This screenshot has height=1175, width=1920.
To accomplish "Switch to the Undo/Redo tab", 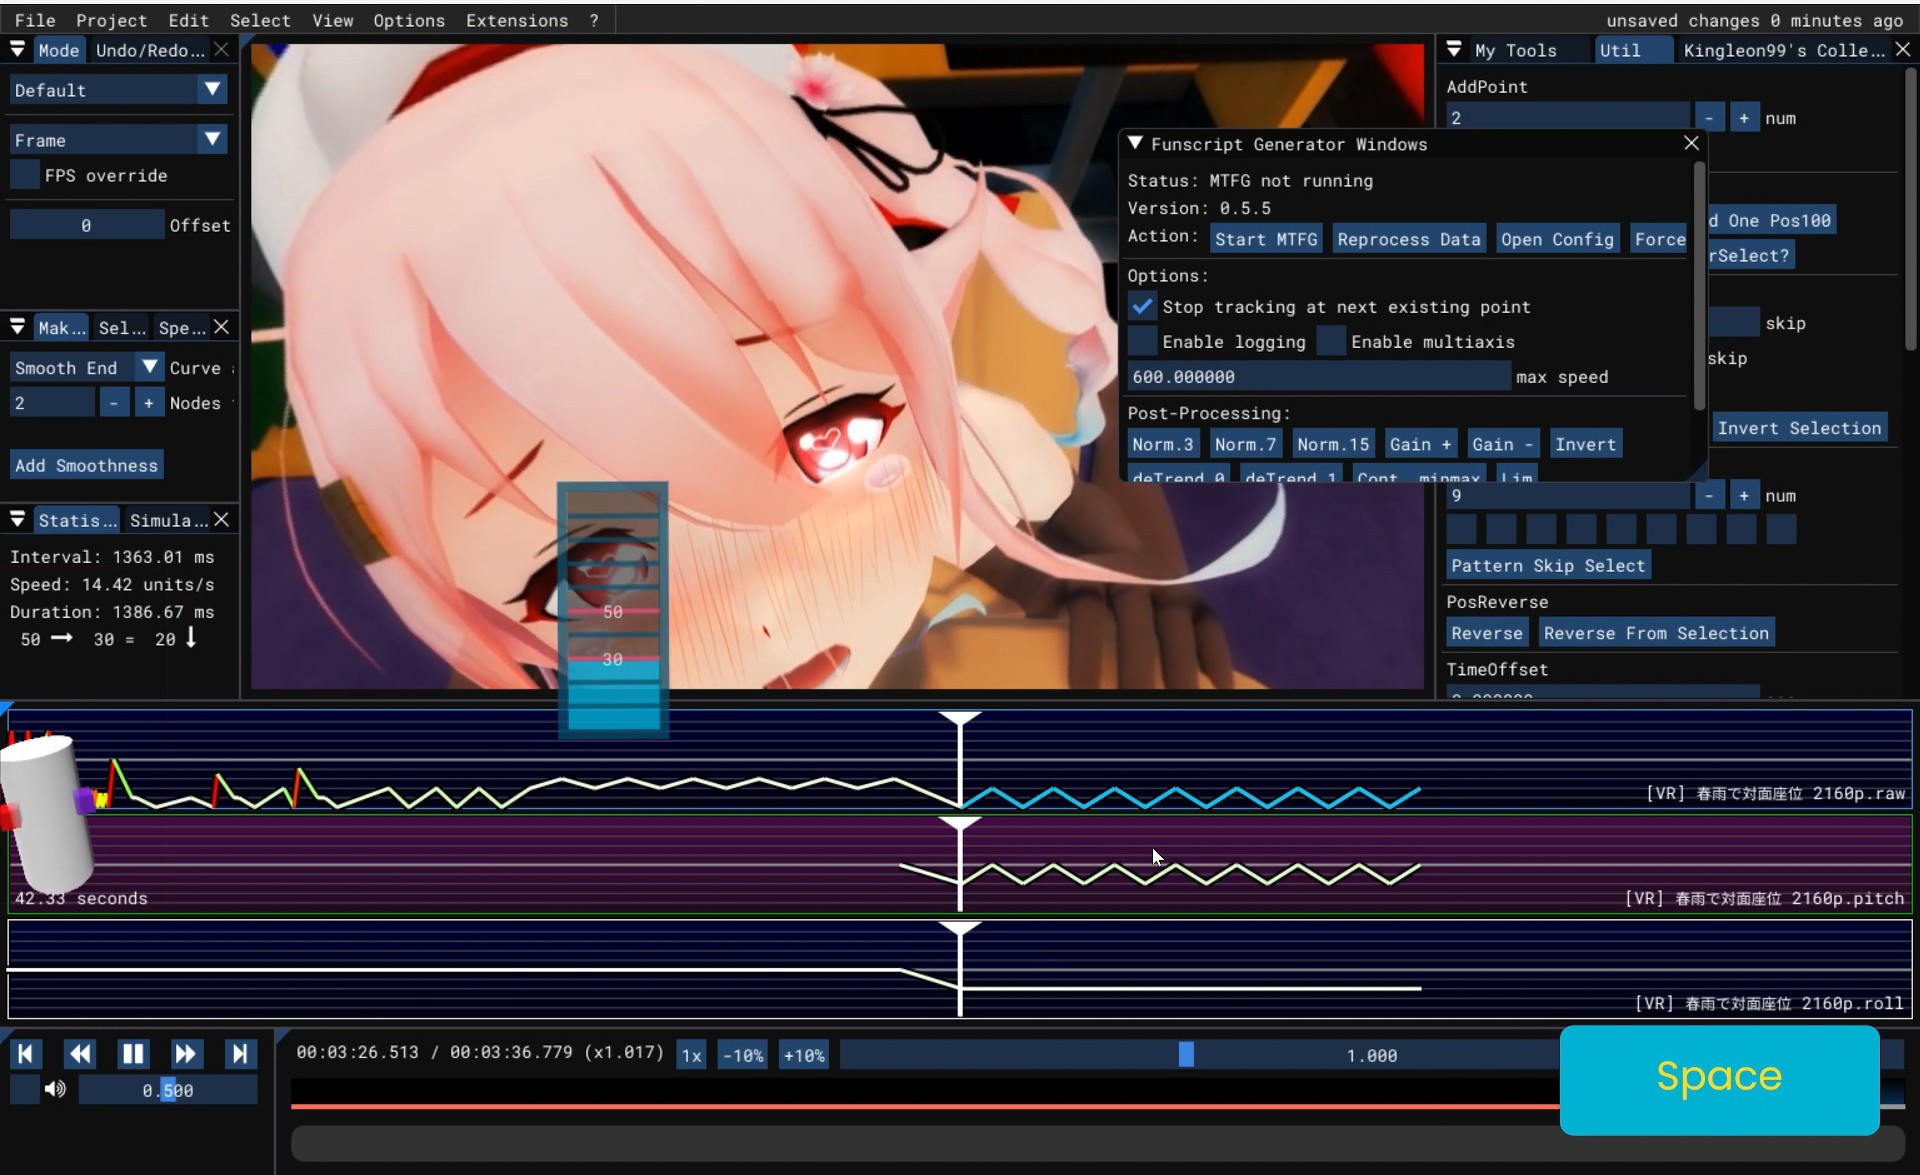I will (x=150, y=50).
